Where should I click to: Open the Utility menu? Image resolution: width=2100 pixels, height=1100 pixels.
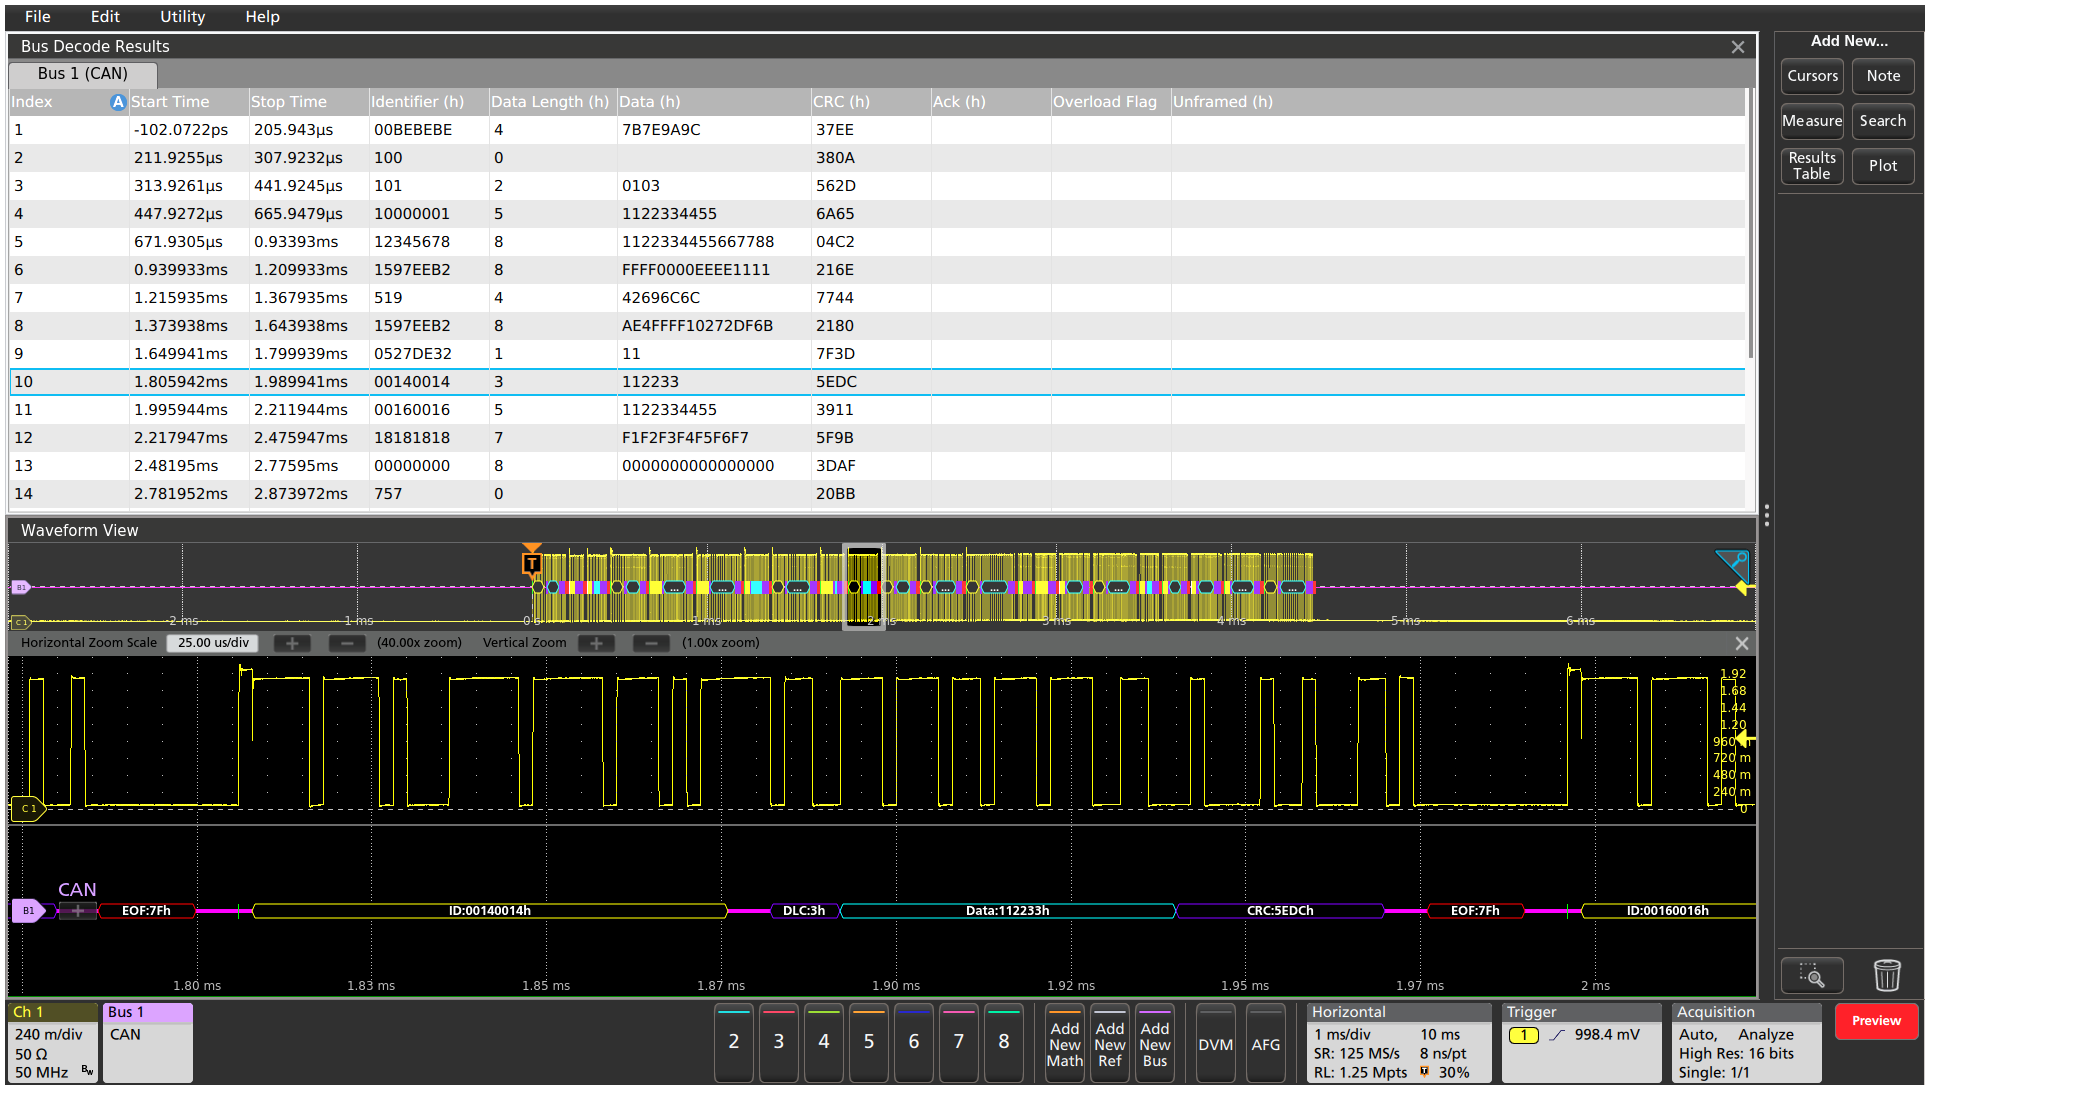tap(182, 17)
